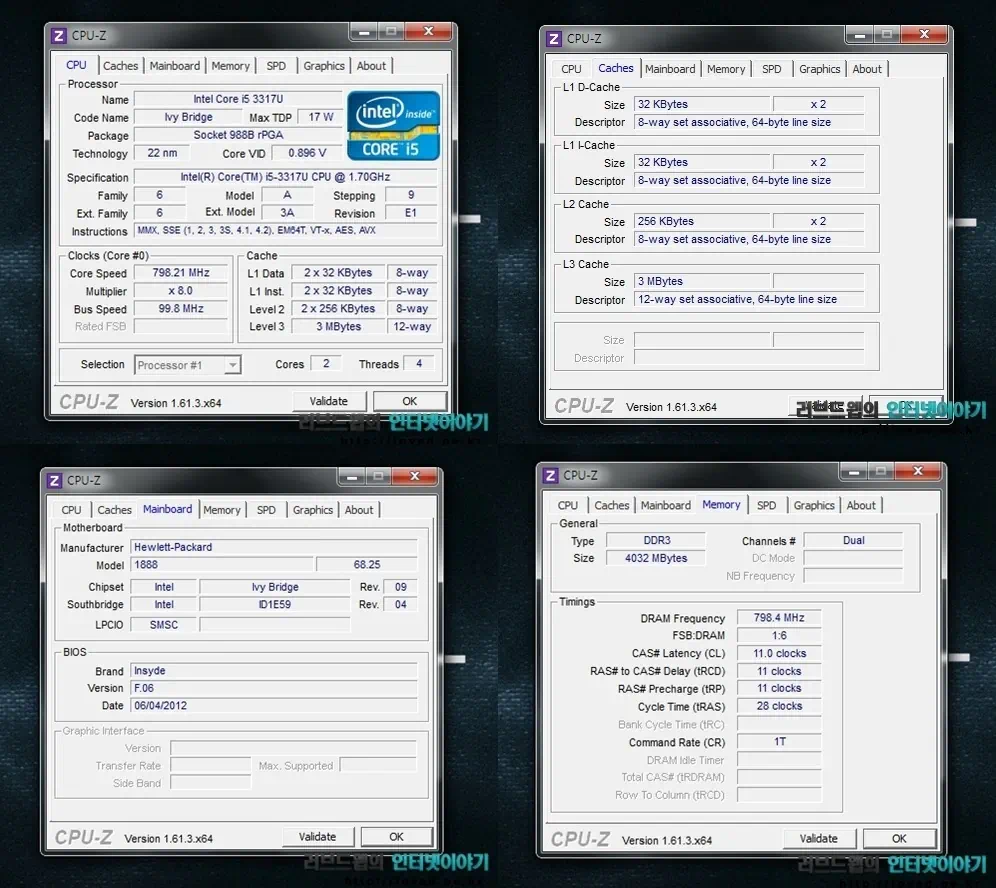Open the Graphics tab on the Memory window
The width and height of the screenshot is (996, 888).
813,505
